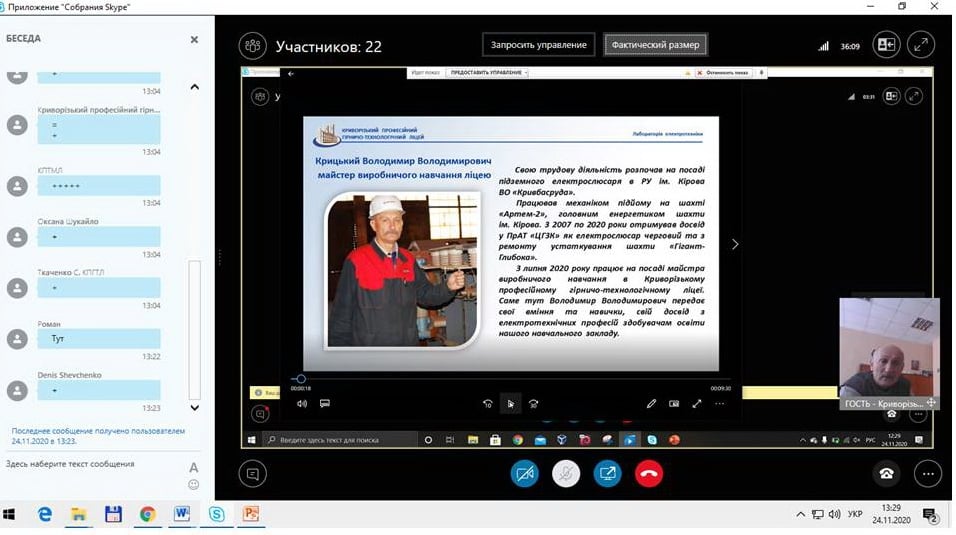This screenshot has width=956, height=535.
Task: Click the message text input field
Action: (90, 464)
